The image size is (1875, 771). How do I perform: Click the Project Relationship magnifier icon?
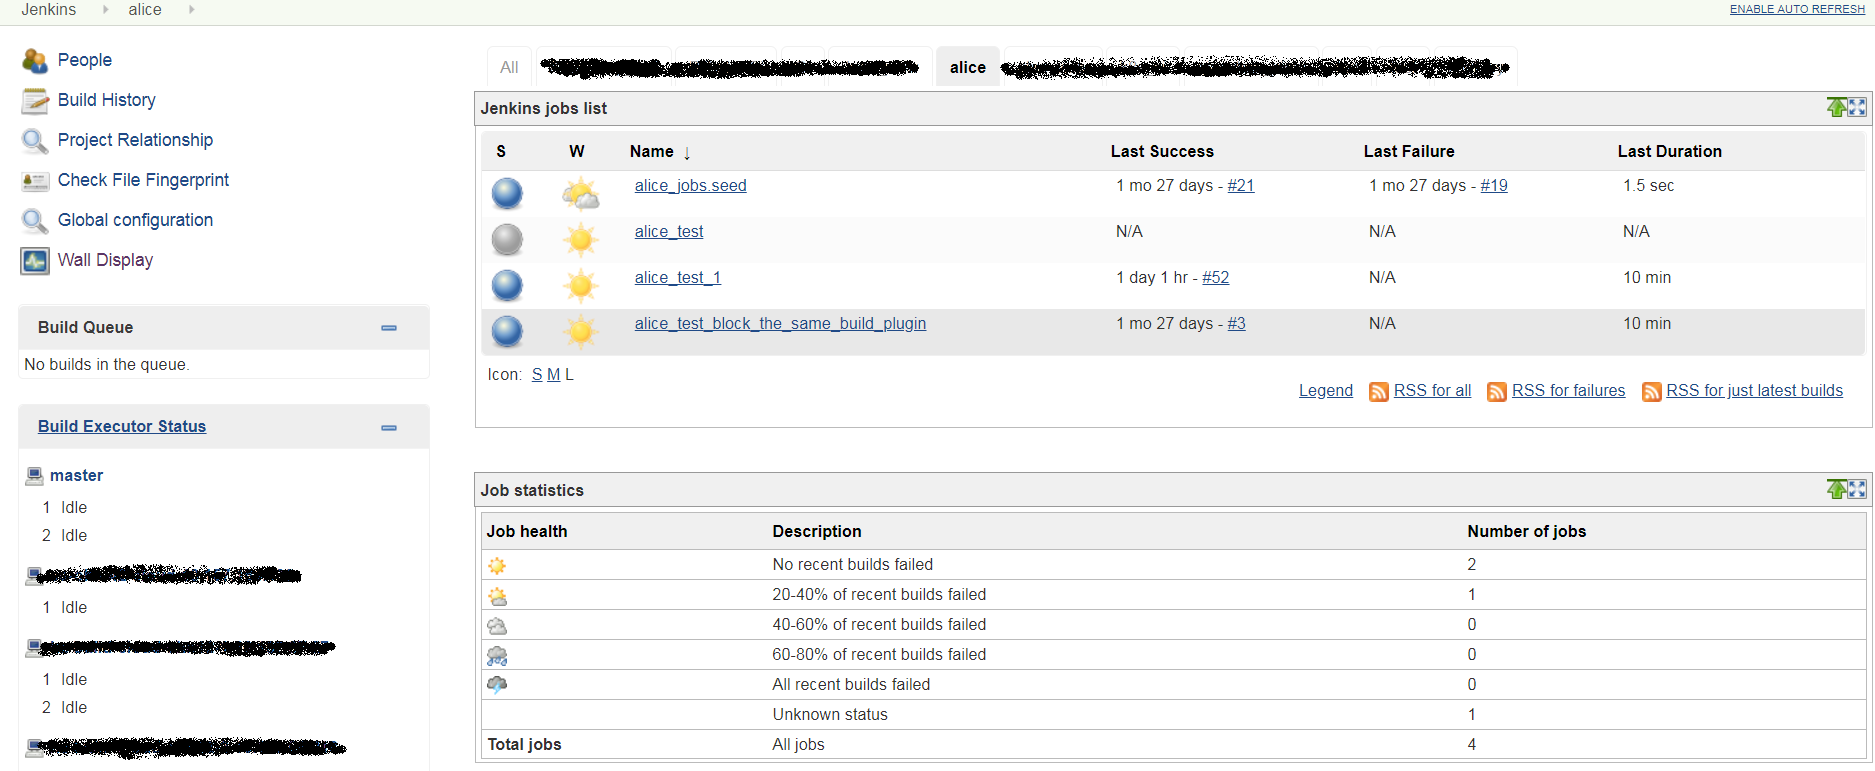(x=35, y=141)
